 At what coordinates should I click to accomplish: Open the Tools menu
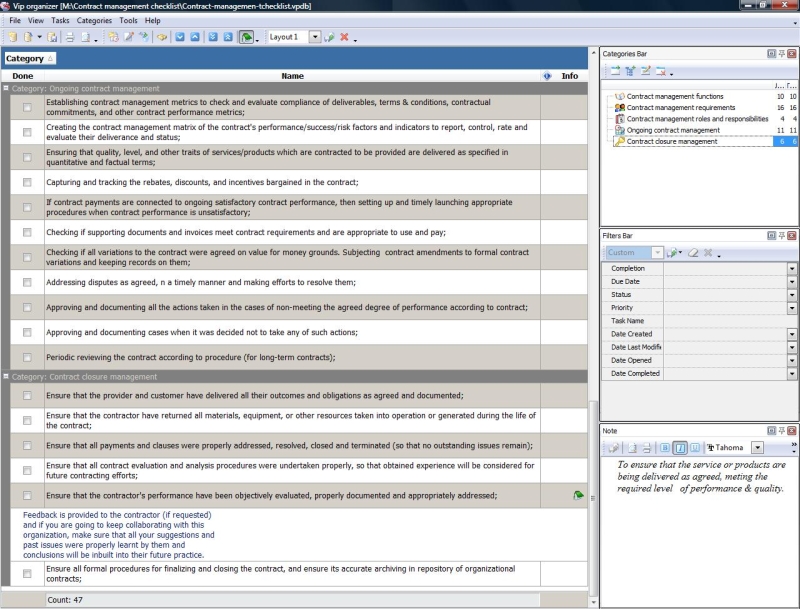[x=128, y=20]
